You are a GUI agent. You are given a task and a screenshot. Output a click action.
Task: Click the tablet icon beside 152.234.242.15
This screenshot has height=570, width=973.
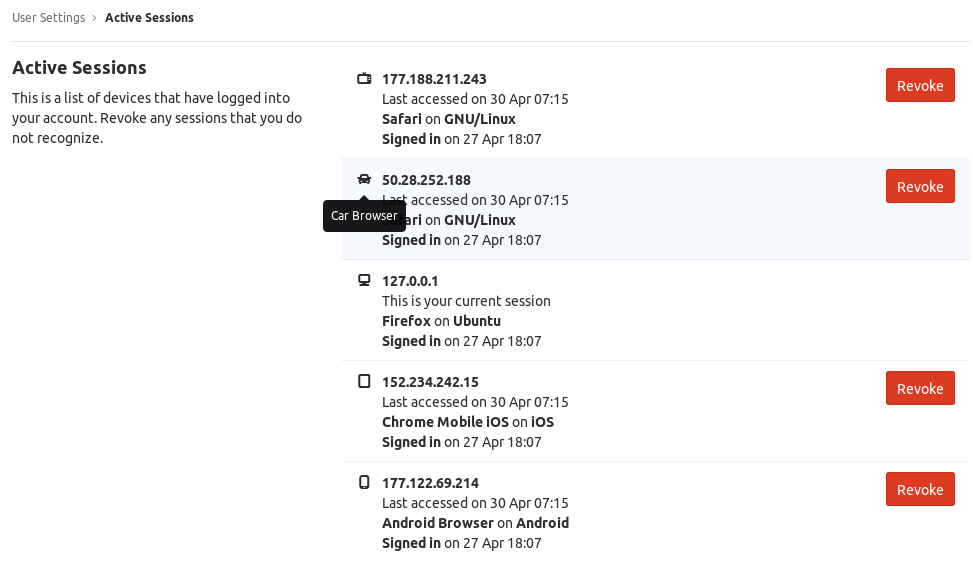364,382
